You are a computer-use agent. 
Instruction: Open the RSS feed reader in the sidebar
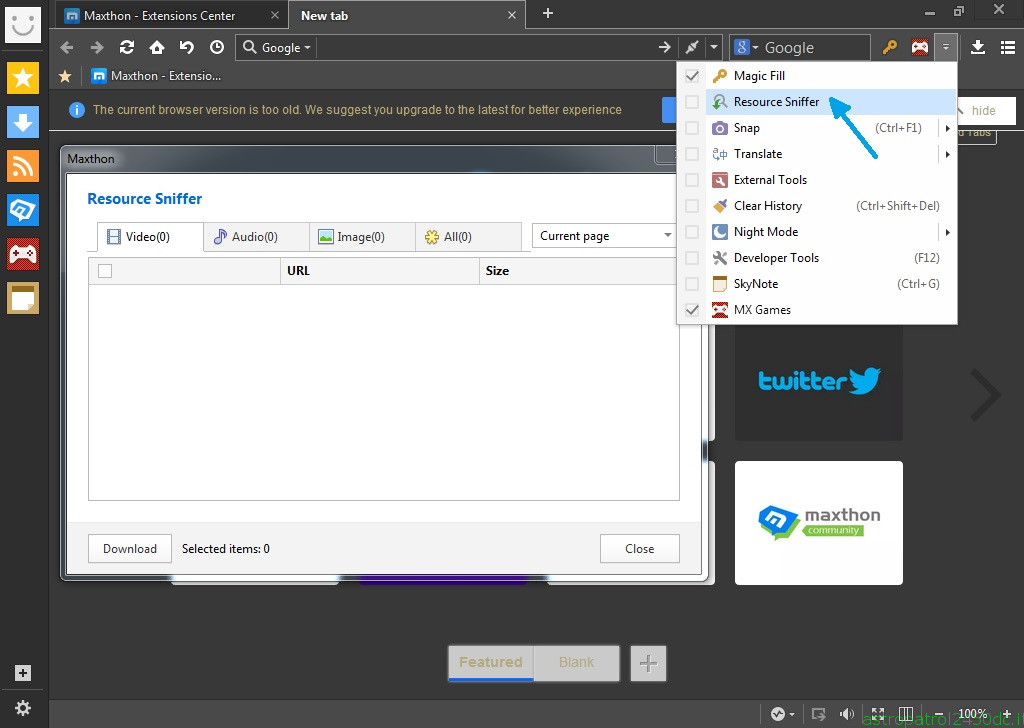point(23,166)
